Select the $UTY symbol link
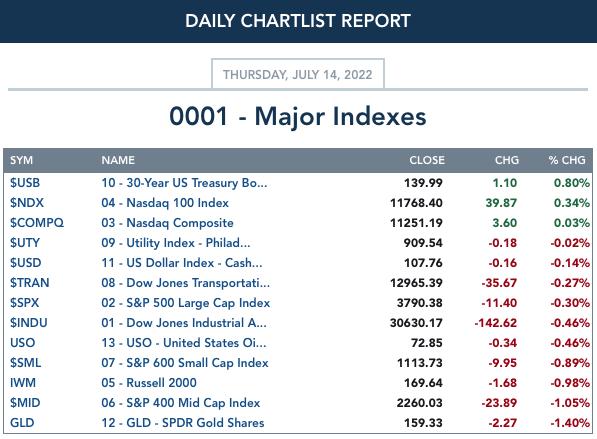597x439 pixels. click(25, 243)
